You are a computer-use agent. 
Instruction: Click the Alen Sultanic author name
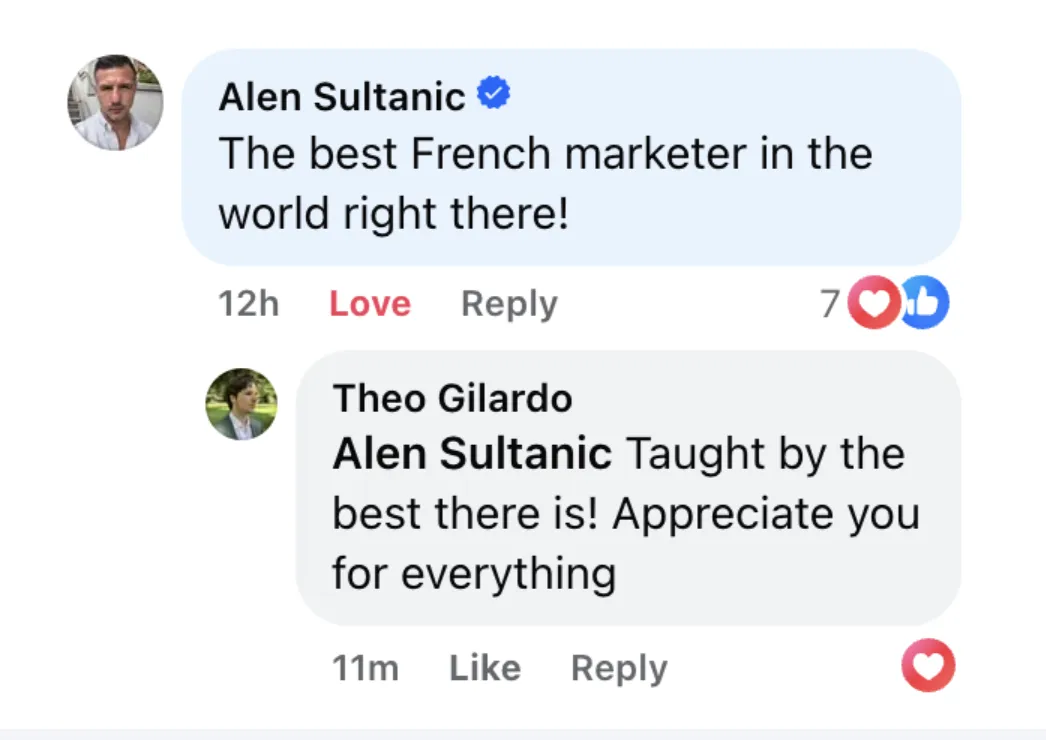pos(342,97)
